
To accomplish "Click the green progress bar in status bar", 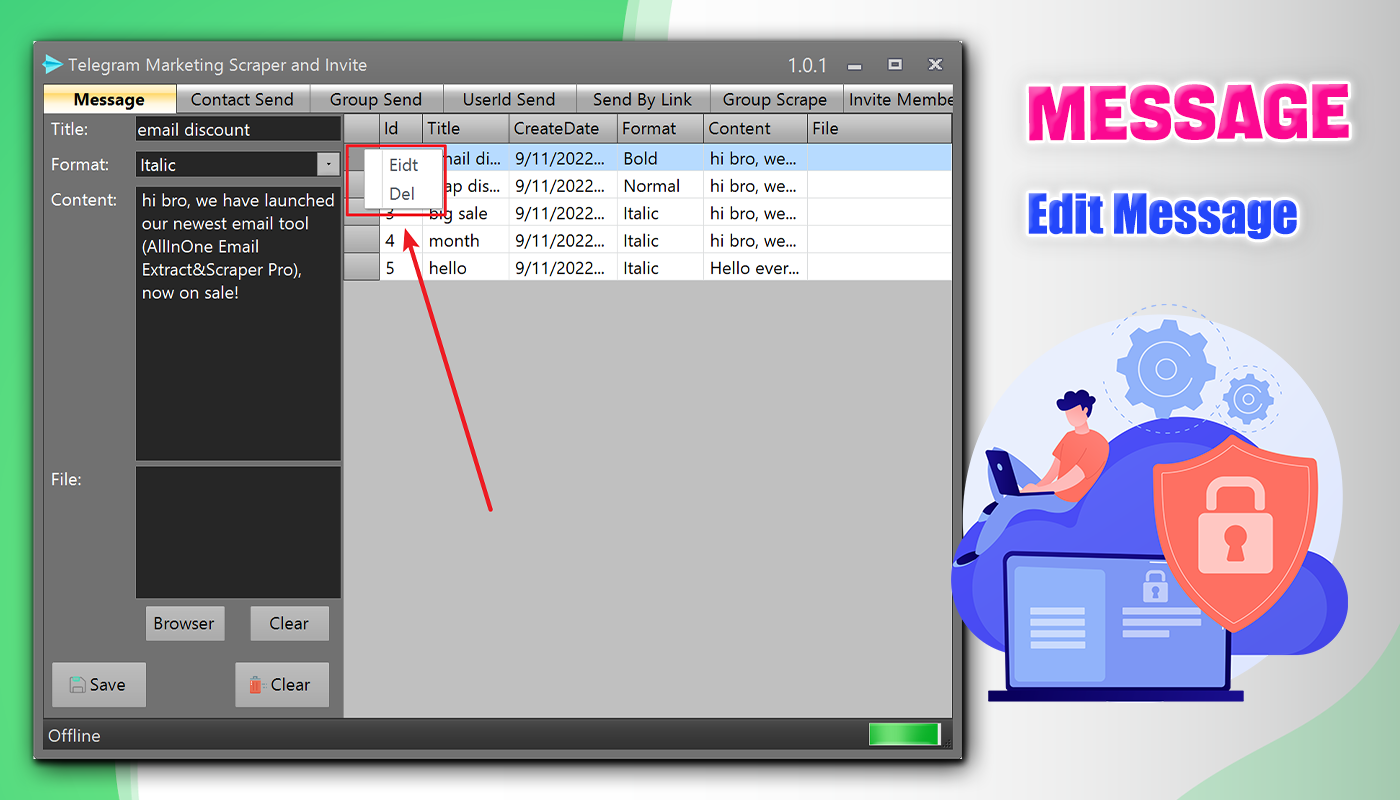I will click(x=905, y=735).
